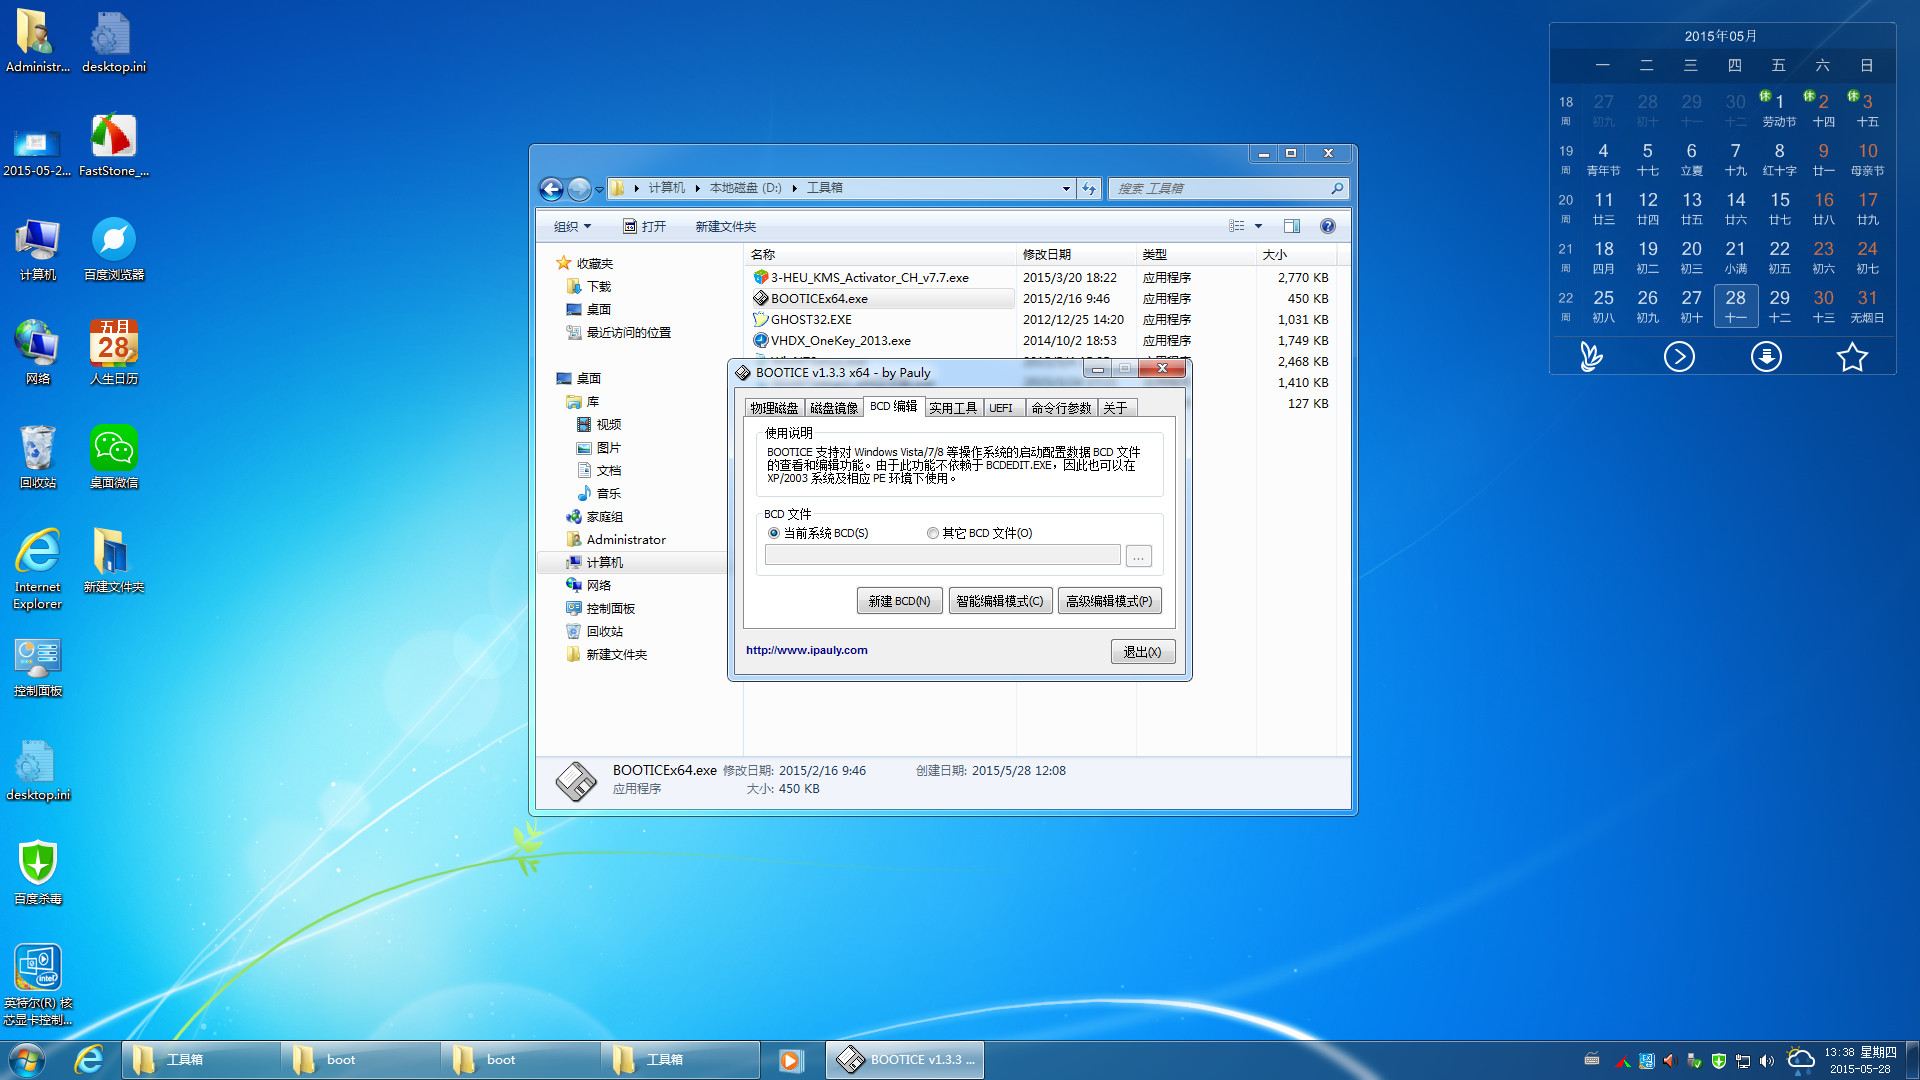Open the ipauly.com website link
Image resolution: width=1920 pixels, height=1080 pixels.
pos(806,650)
